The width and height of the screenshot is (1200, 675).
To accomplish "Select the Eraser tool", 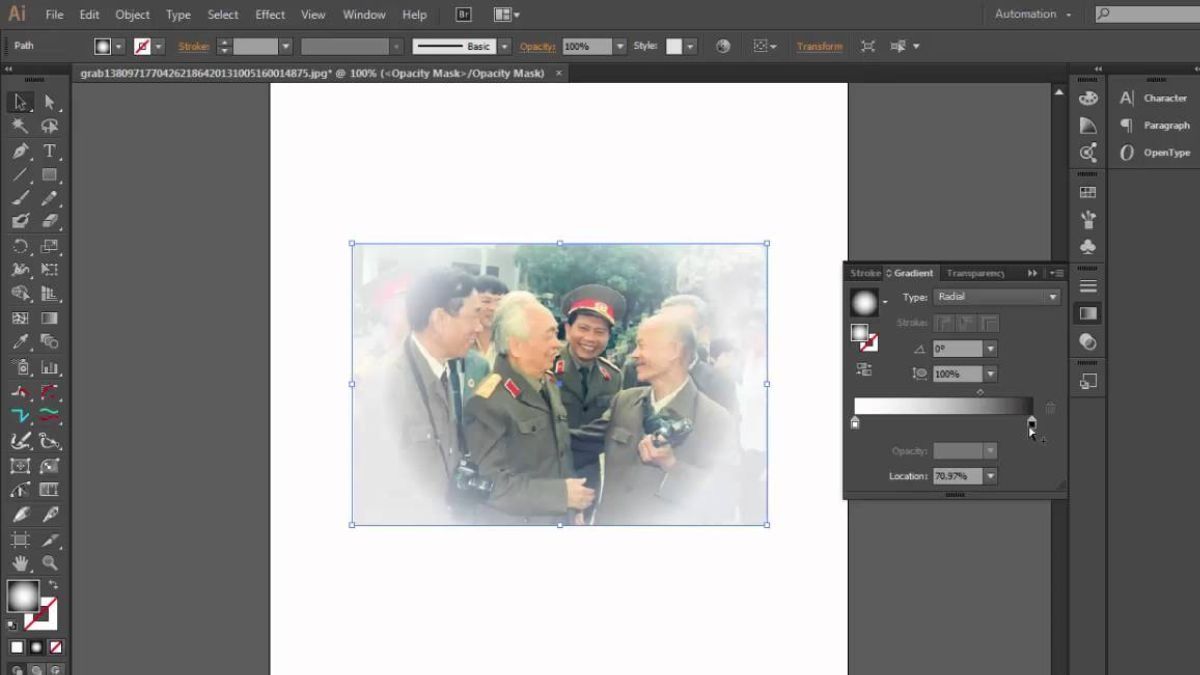I will 49,221.
